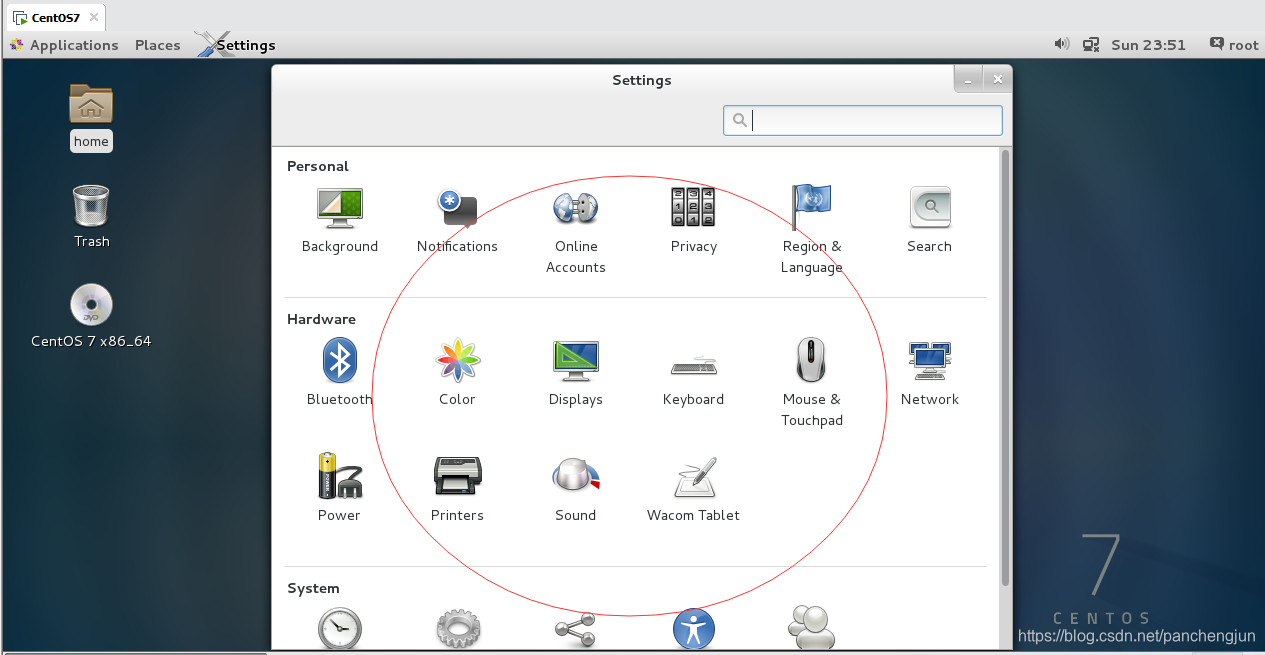Click the network status icon in top bar

coord(1093,44)
